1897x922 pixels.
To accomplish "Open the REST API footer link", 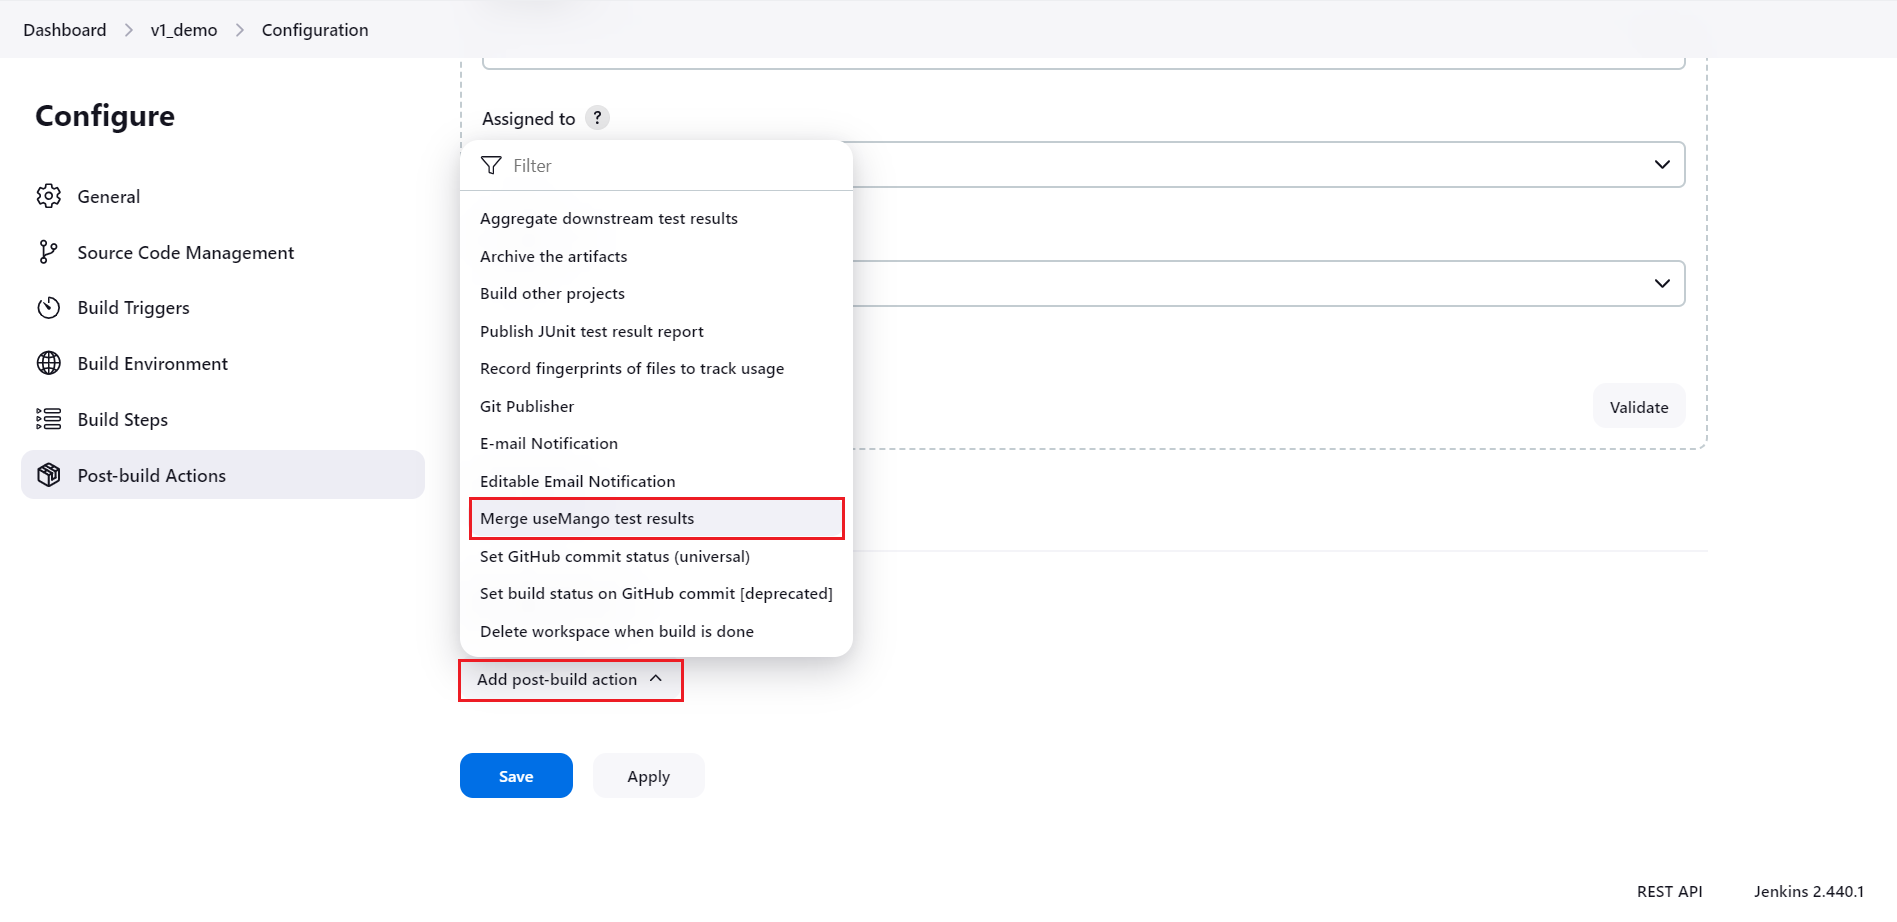I will [1669, 891].
